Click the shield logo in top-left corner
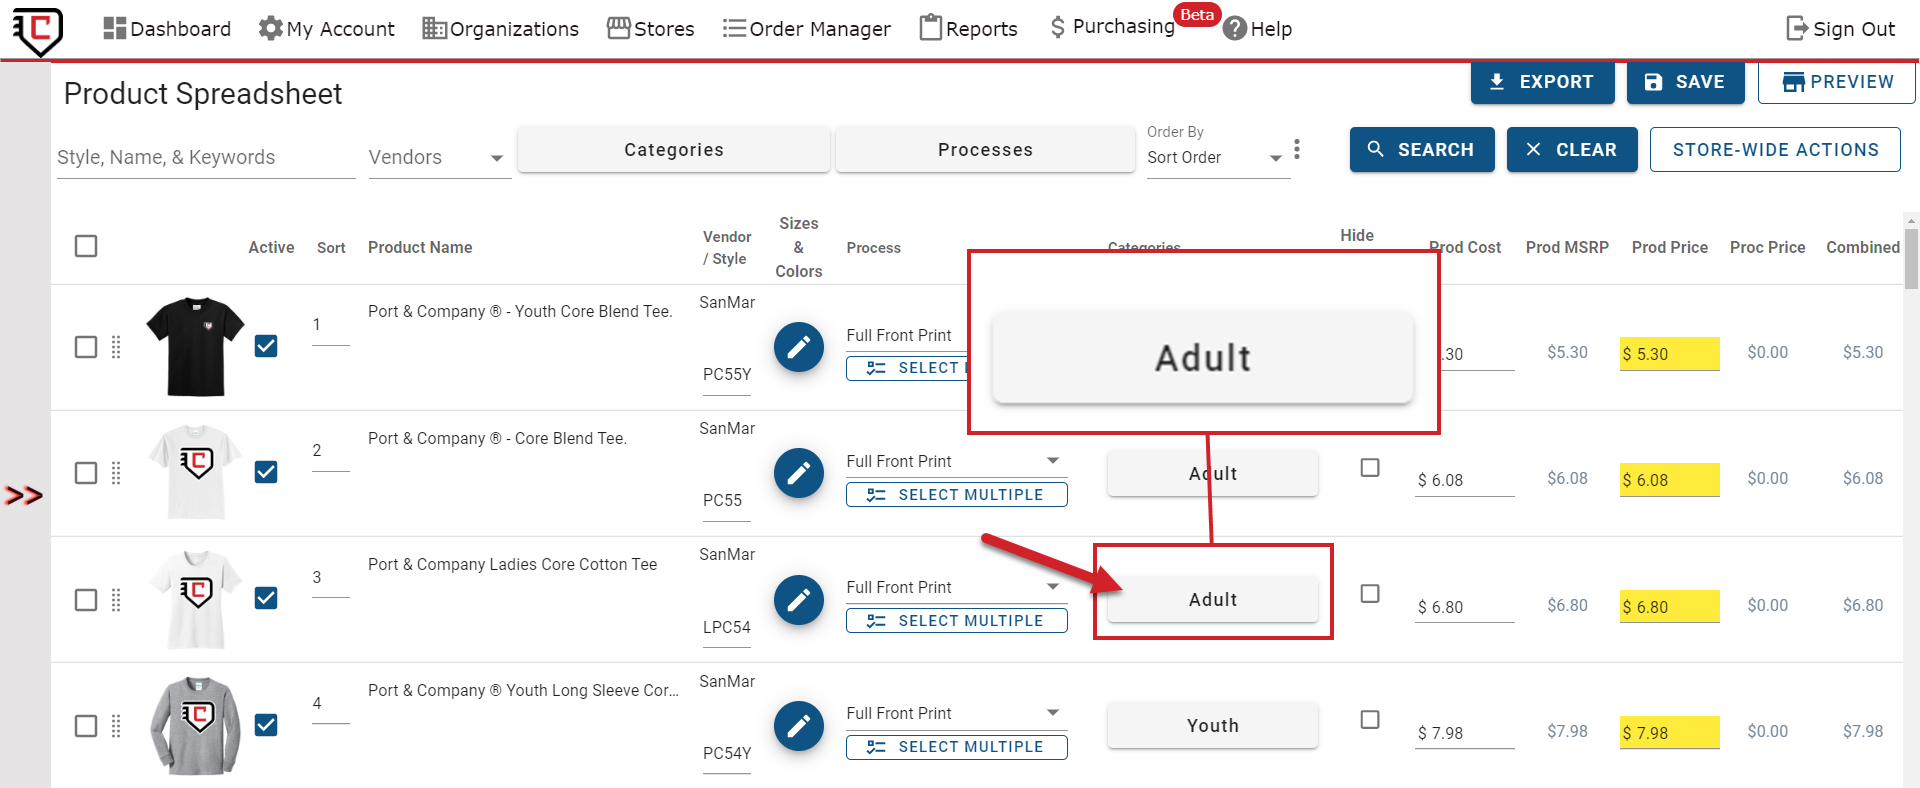The width and height of the screenshot is (1920, 788). point(38,30)
